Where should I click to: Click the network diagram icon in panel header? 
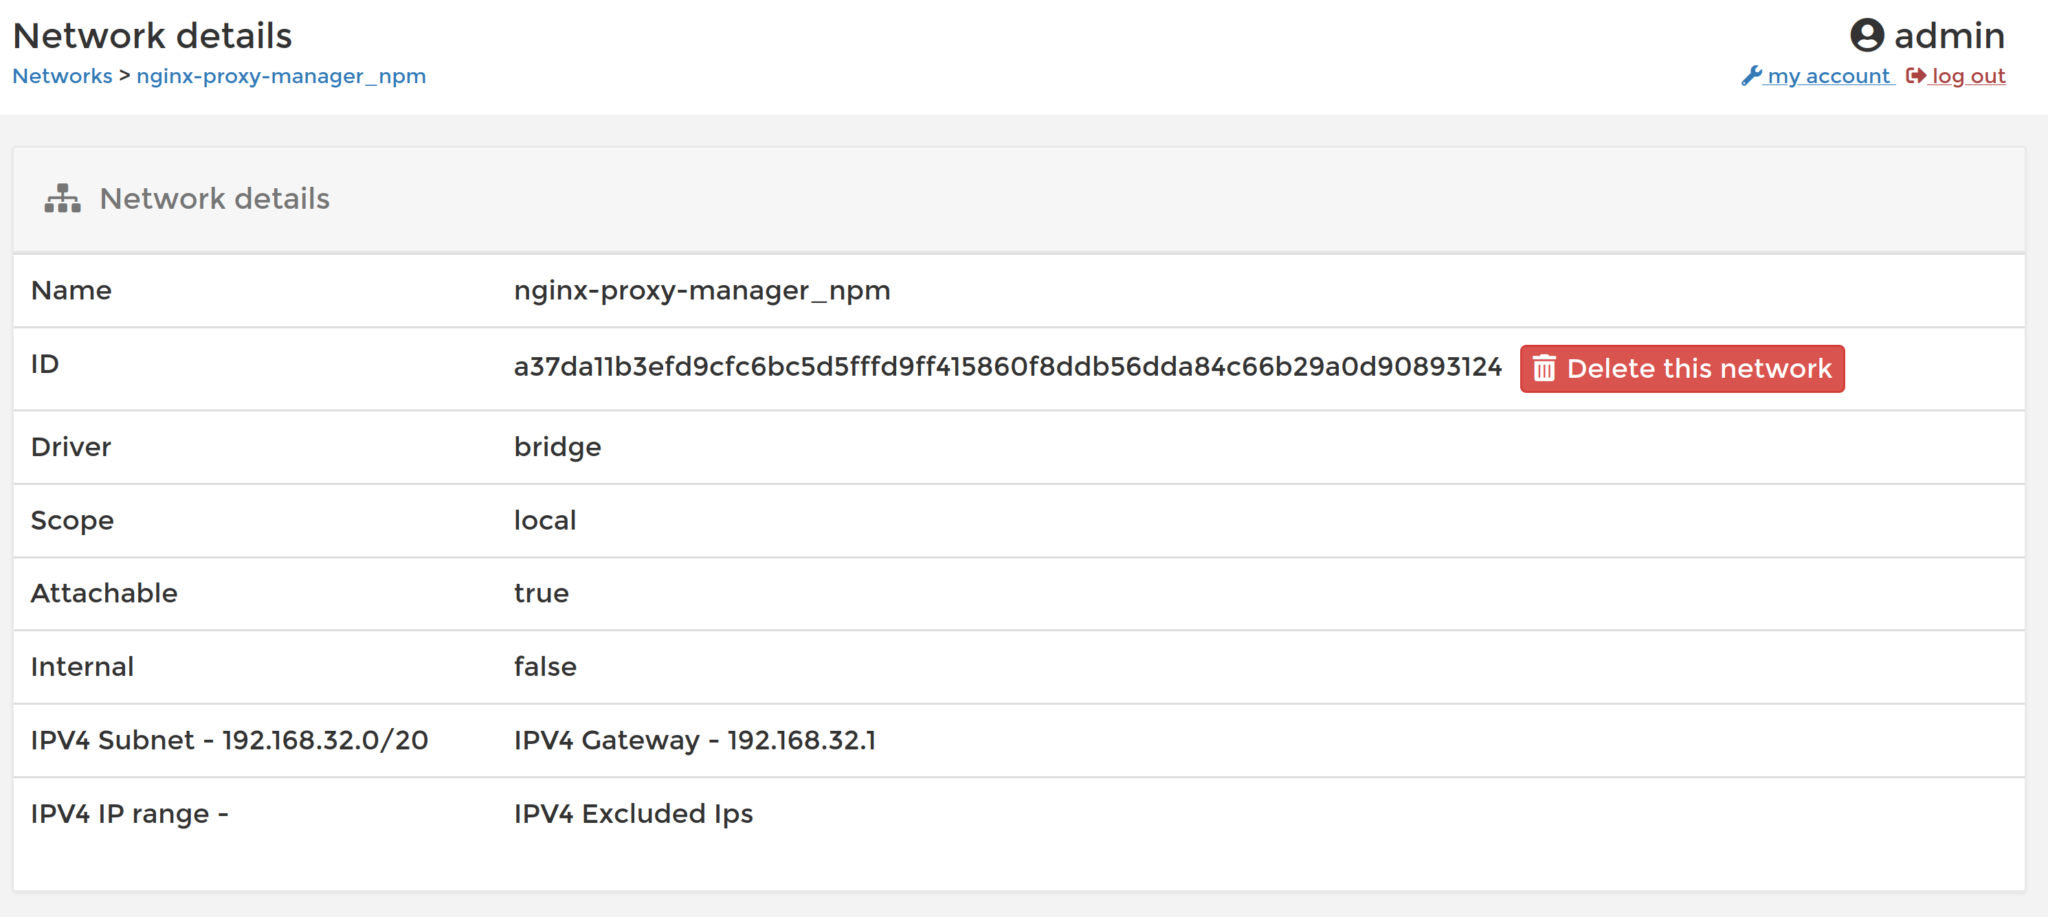pos(60,198)
